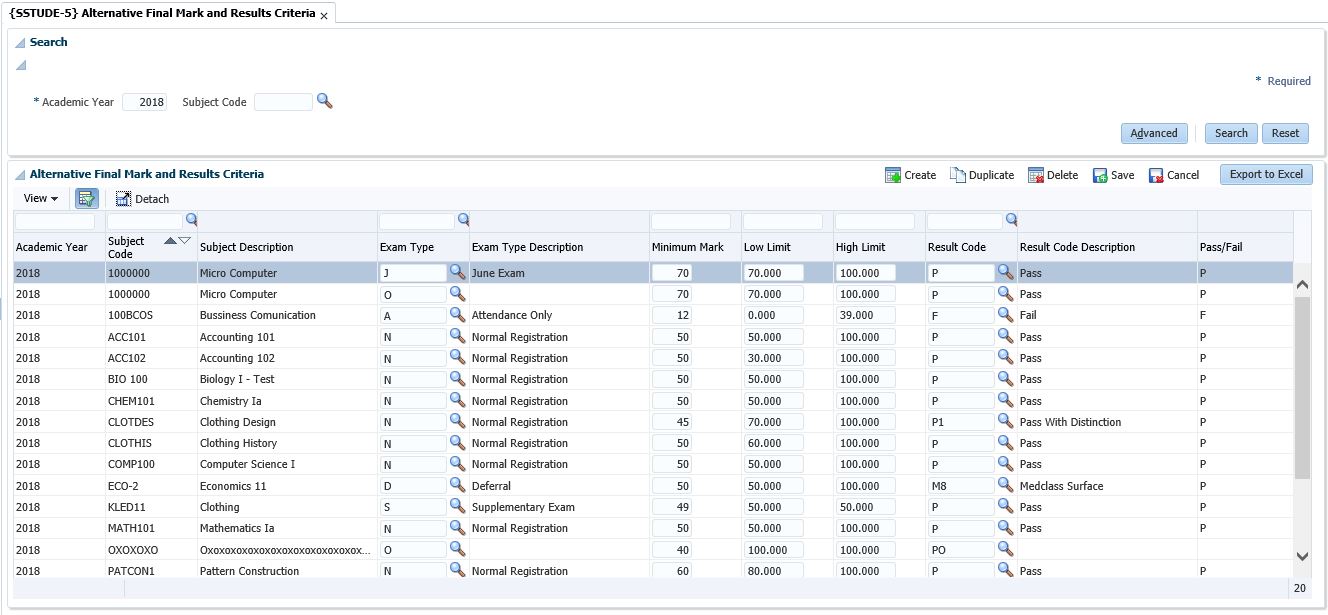Select the SSTUDE-5 Alternative Final Mark tab
This screenshot has width=1328, height=615.
(161, 14)
